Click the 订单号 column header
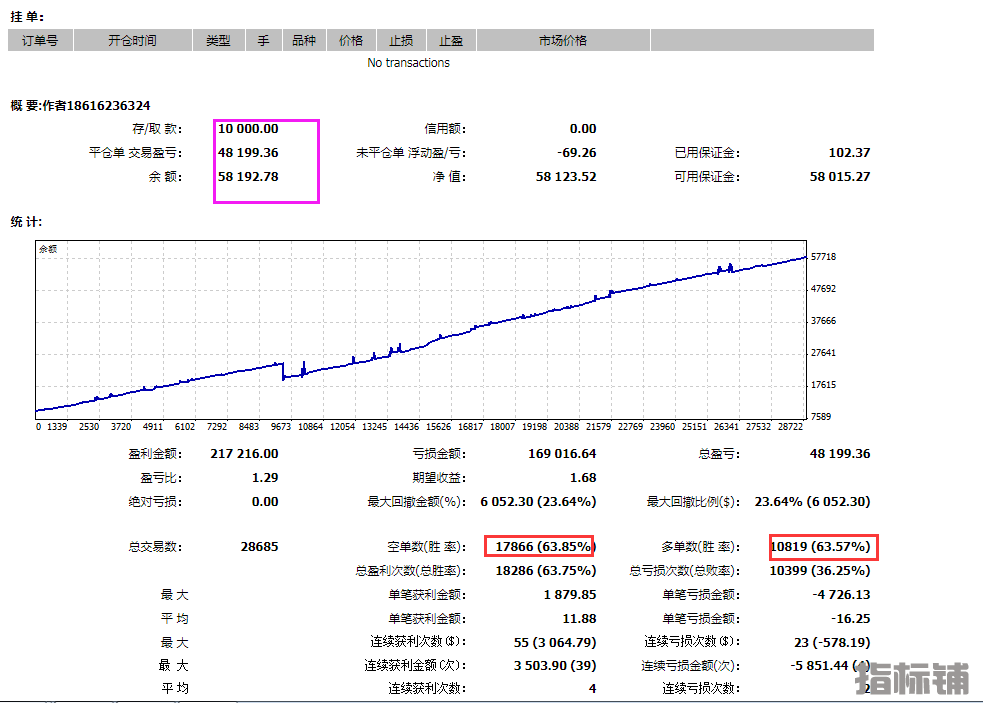The width and height of the screenshot is (983, 703). pos(40,41)
